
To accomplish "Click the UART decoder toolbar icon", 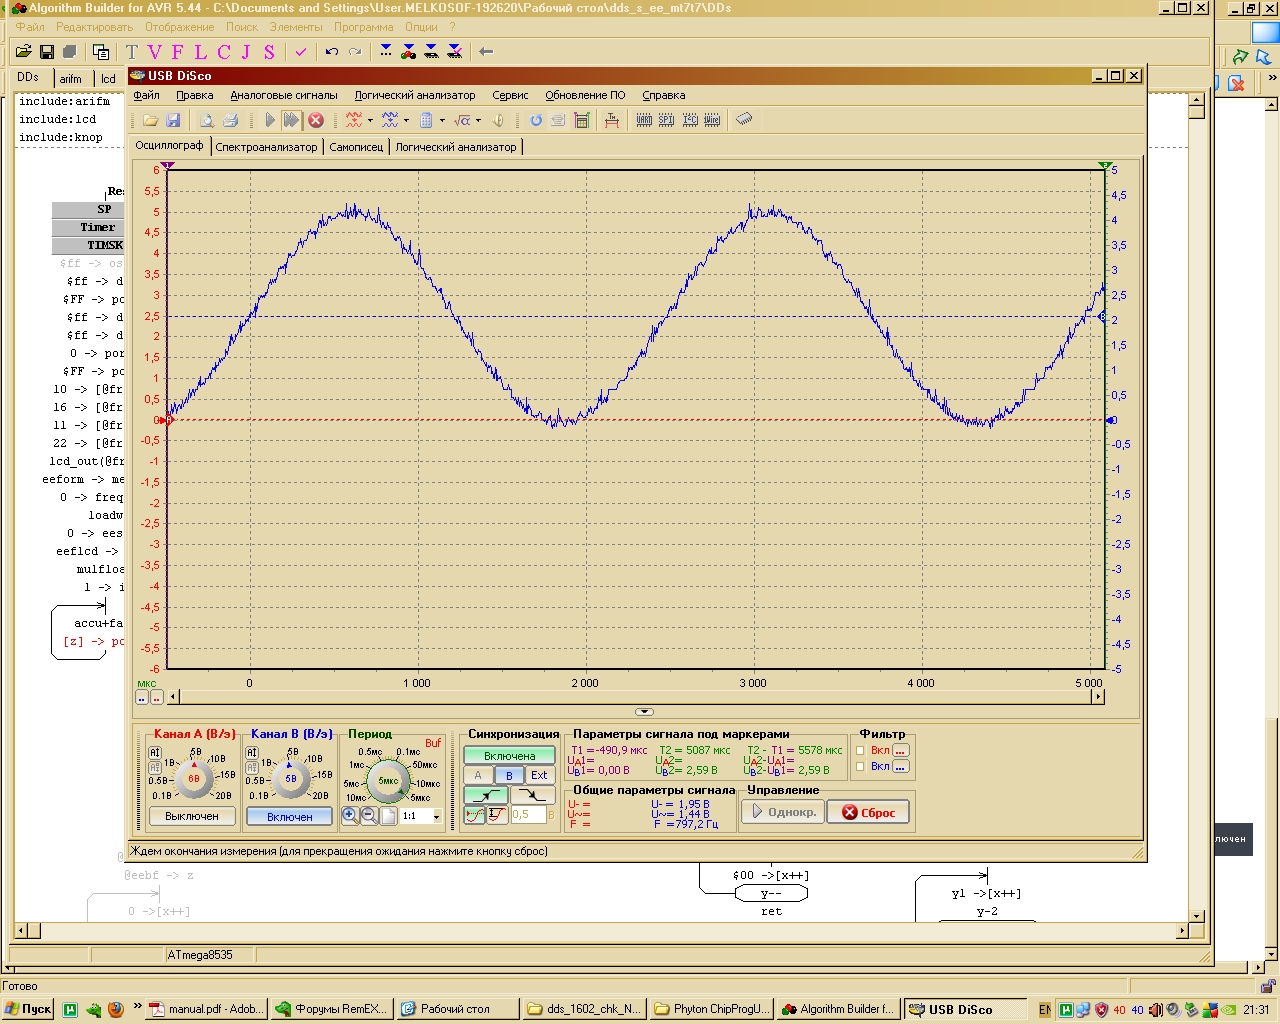I will 644,120.
